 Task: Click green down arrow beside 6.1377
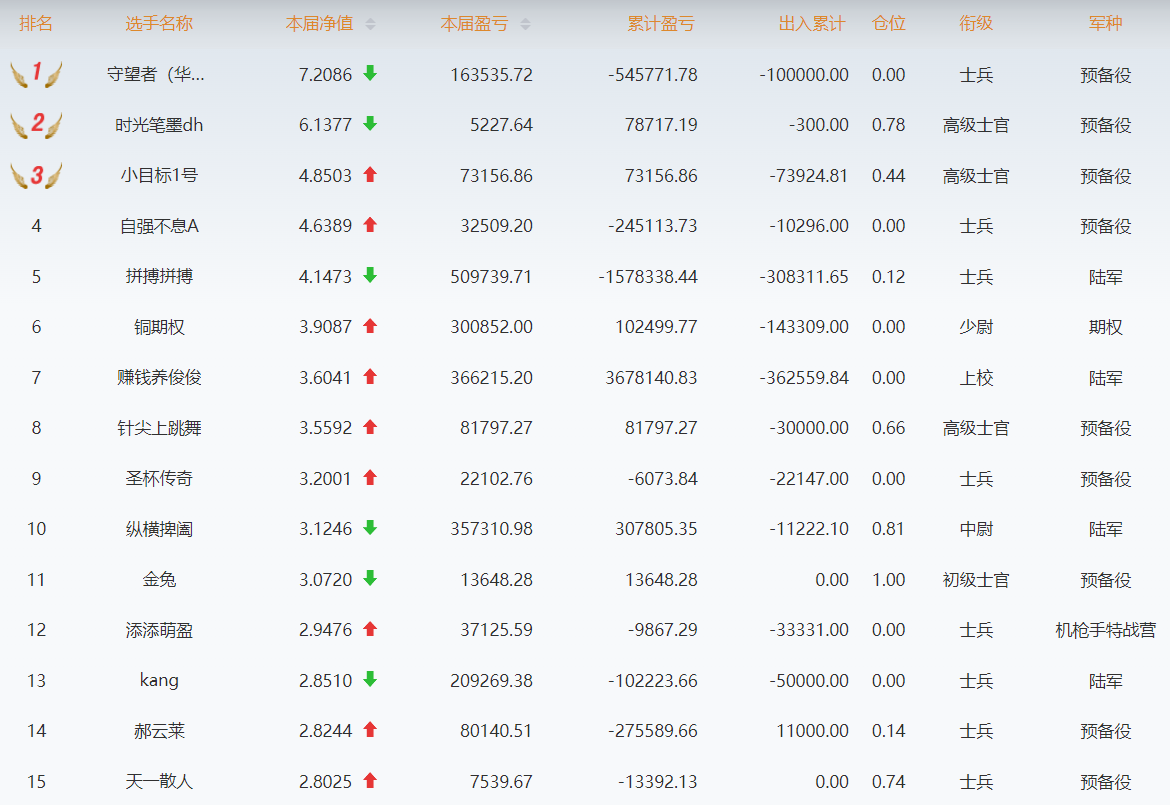pos(370,124)
